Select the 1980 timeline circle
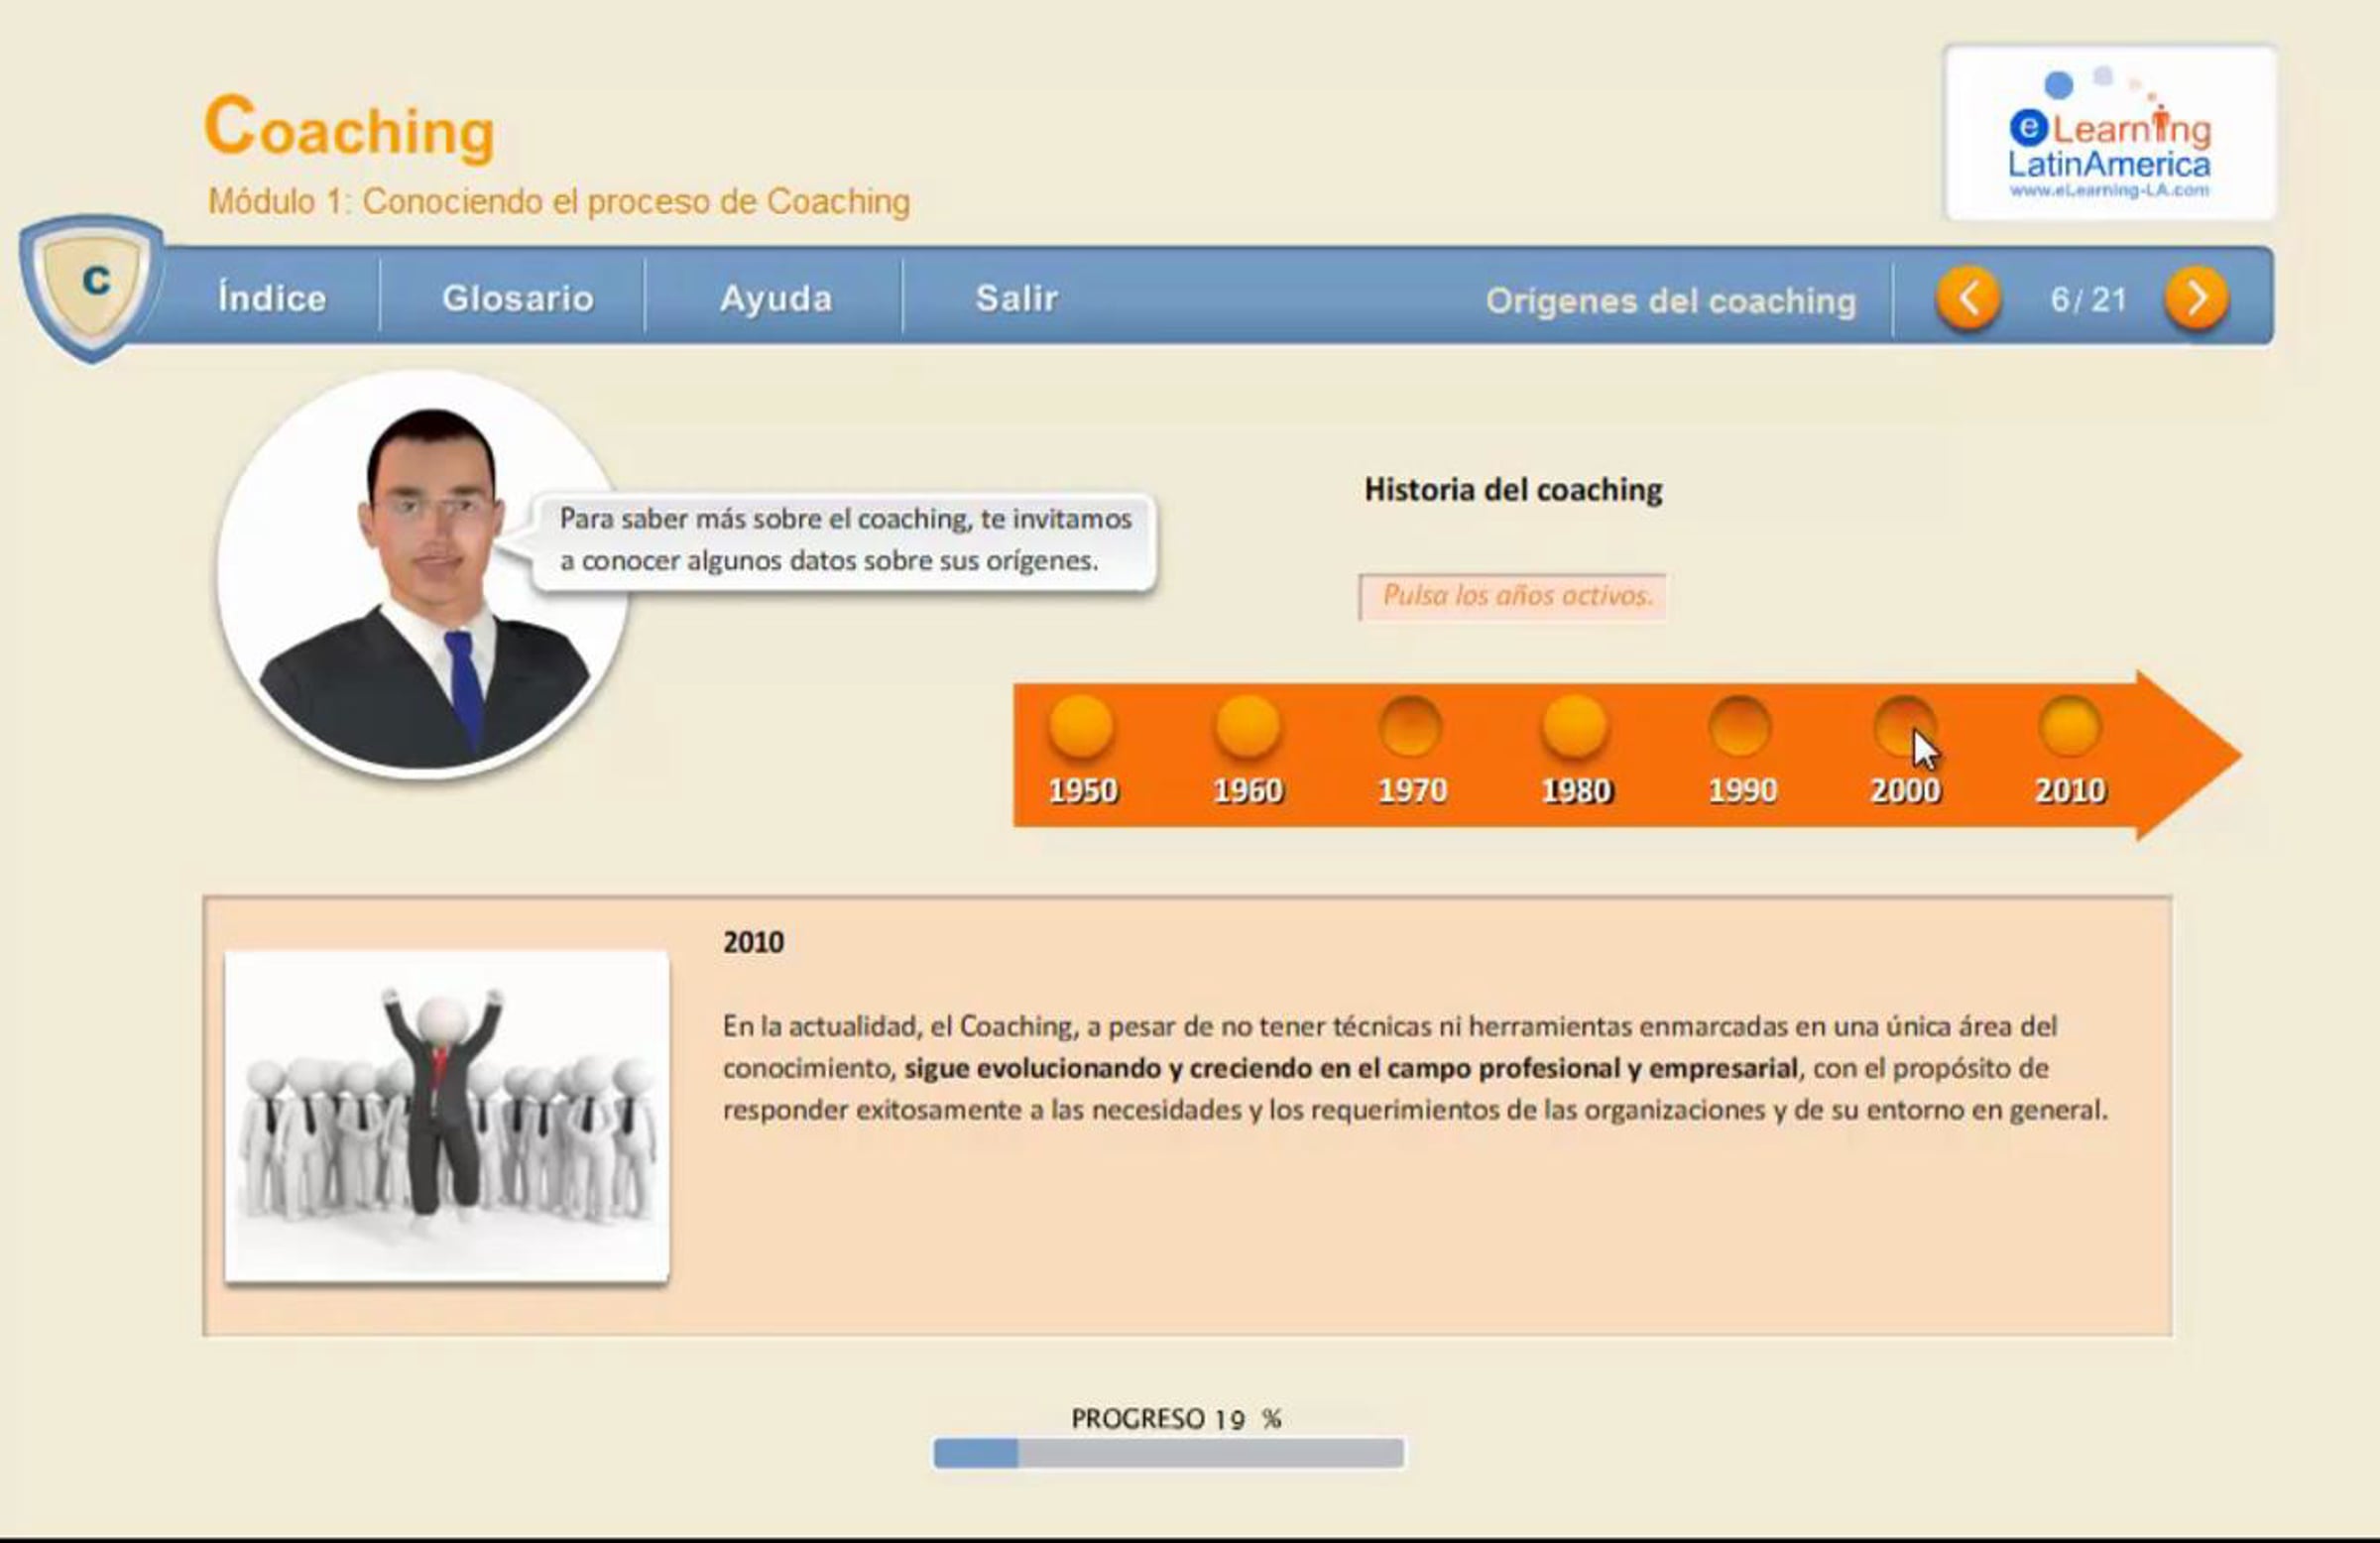The height and width of the screenshot is (1543, 2380). click(x=1575, y=726)
